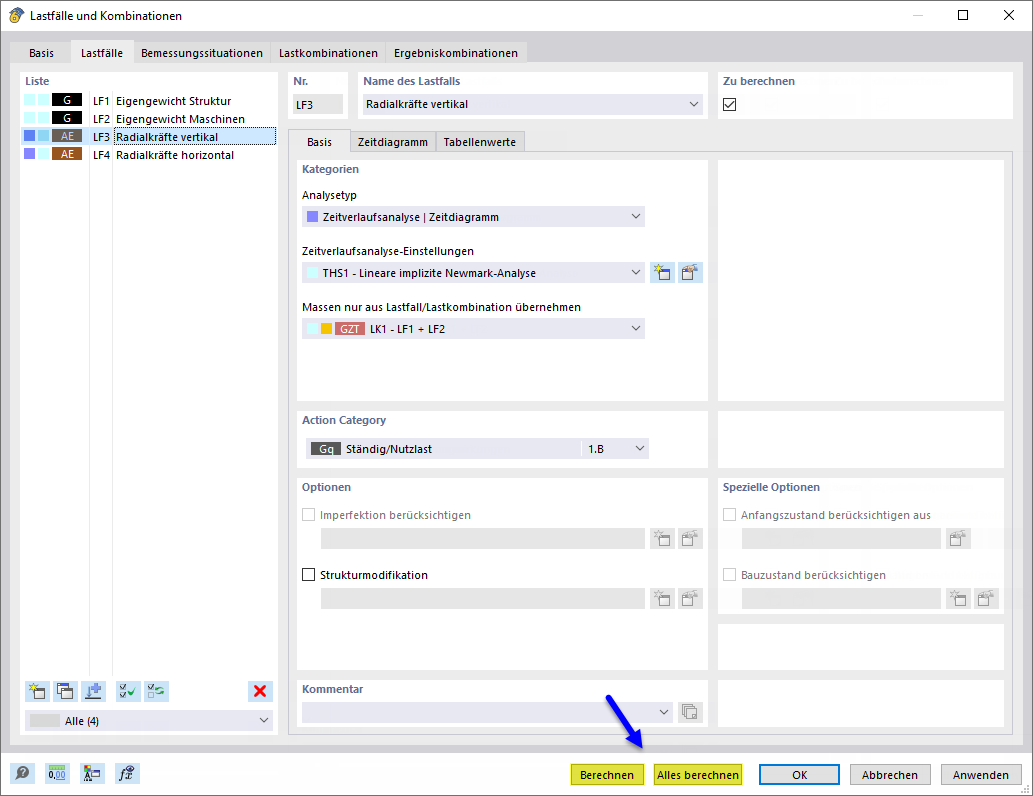Invert the selection of load cases
This screenshot has width=1033, height=796.
click(157, 691)
